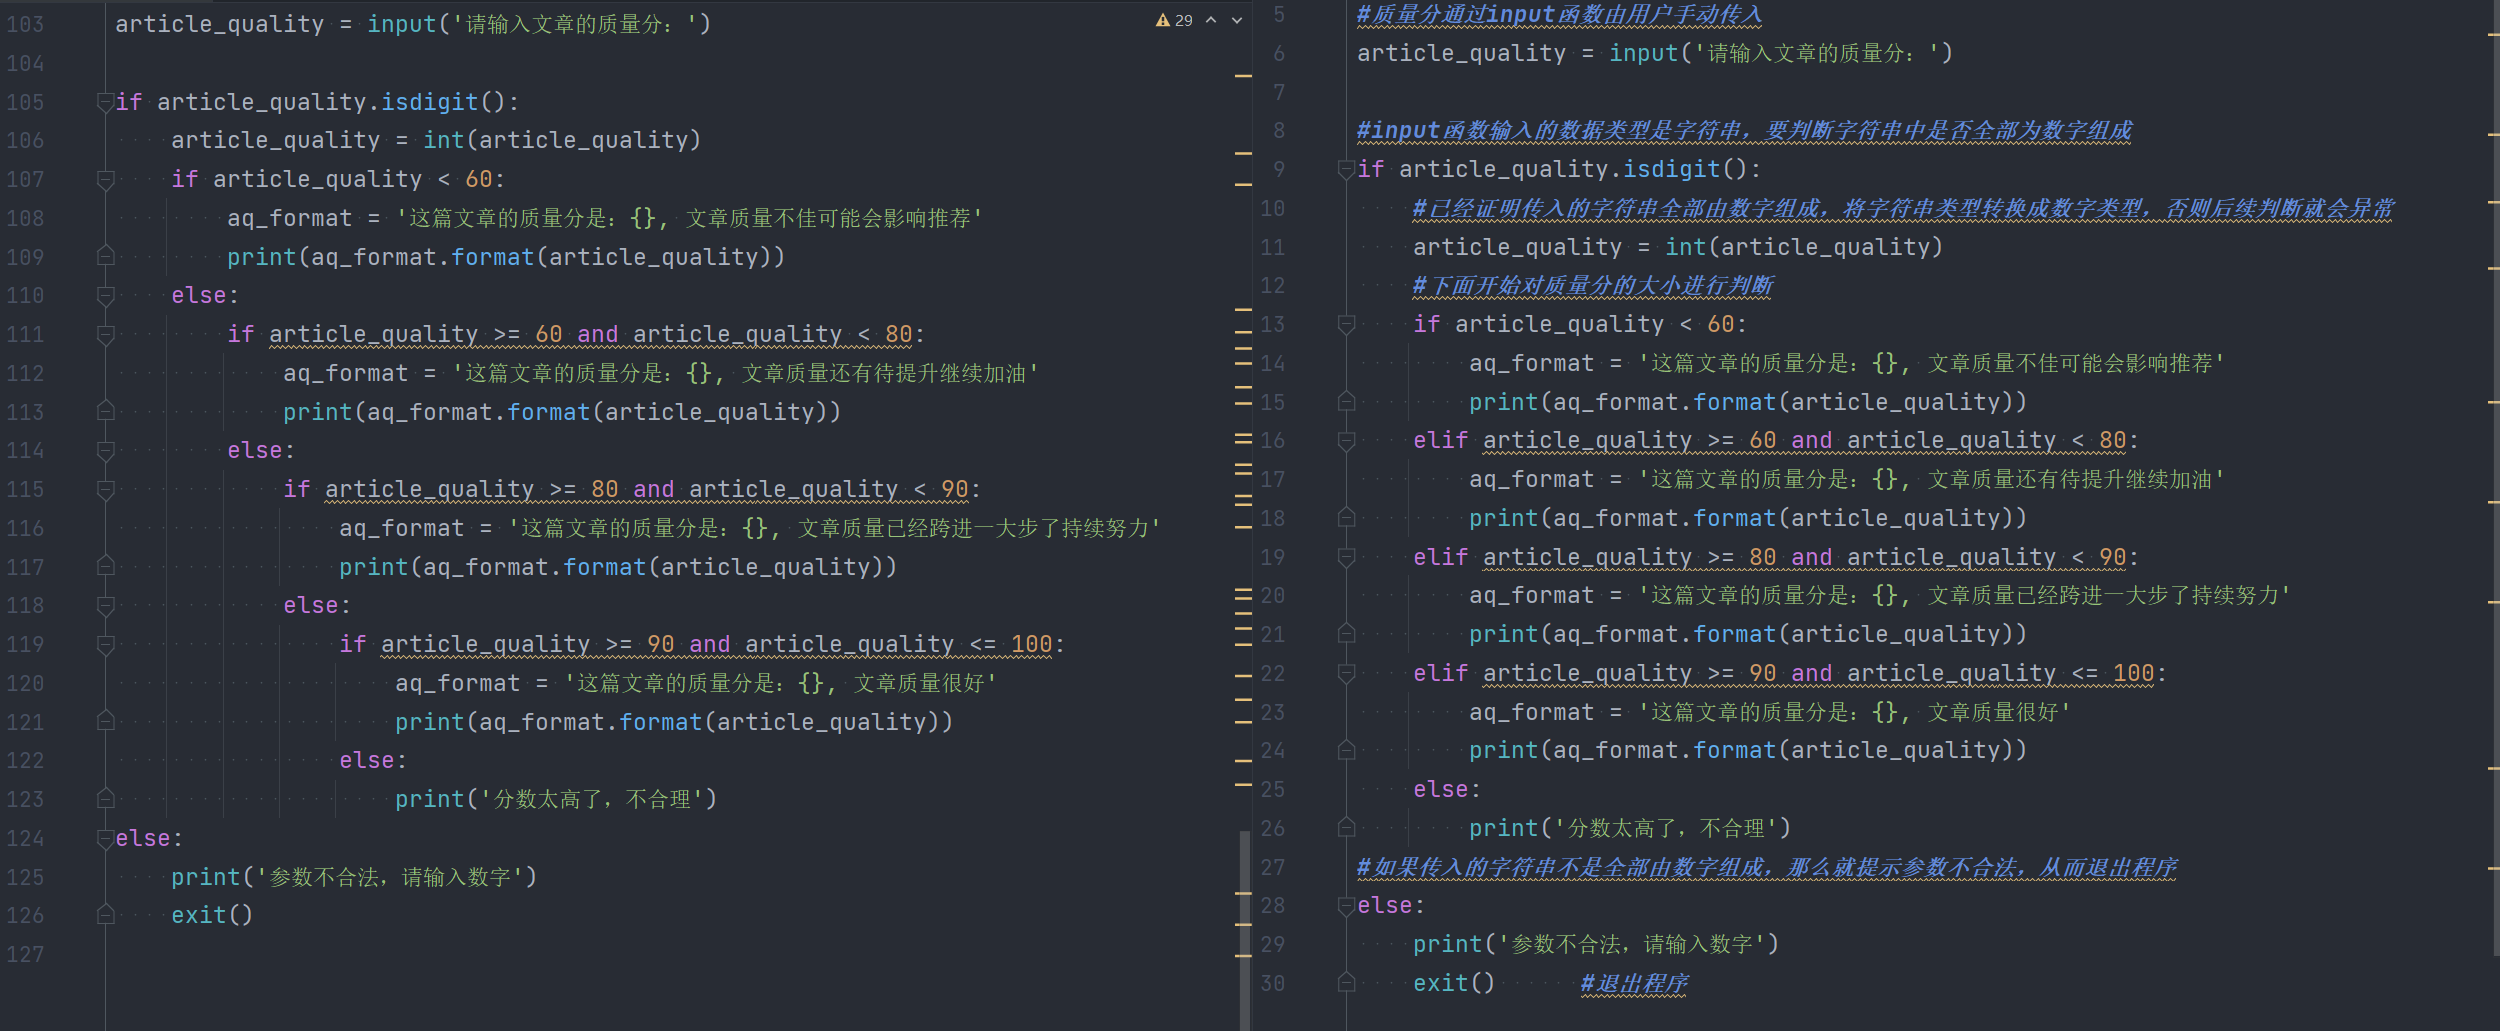Collapse the else fold at left line 118
The image size is (2500, 1031).
click(105, 605)
